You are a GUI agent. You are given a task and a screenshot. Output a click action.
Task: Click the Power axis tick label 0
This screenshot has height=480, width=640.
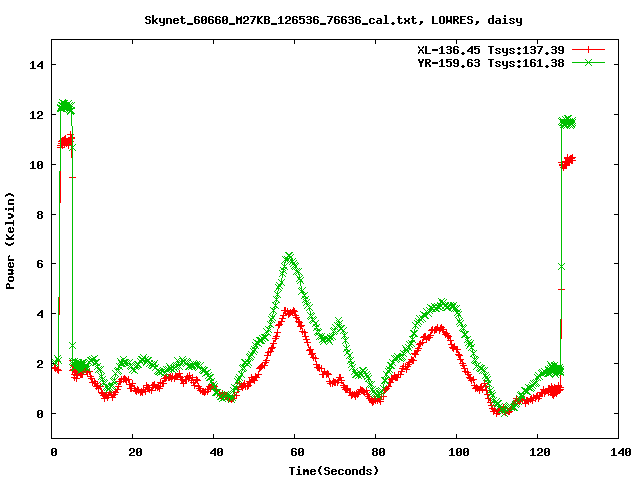40,414
